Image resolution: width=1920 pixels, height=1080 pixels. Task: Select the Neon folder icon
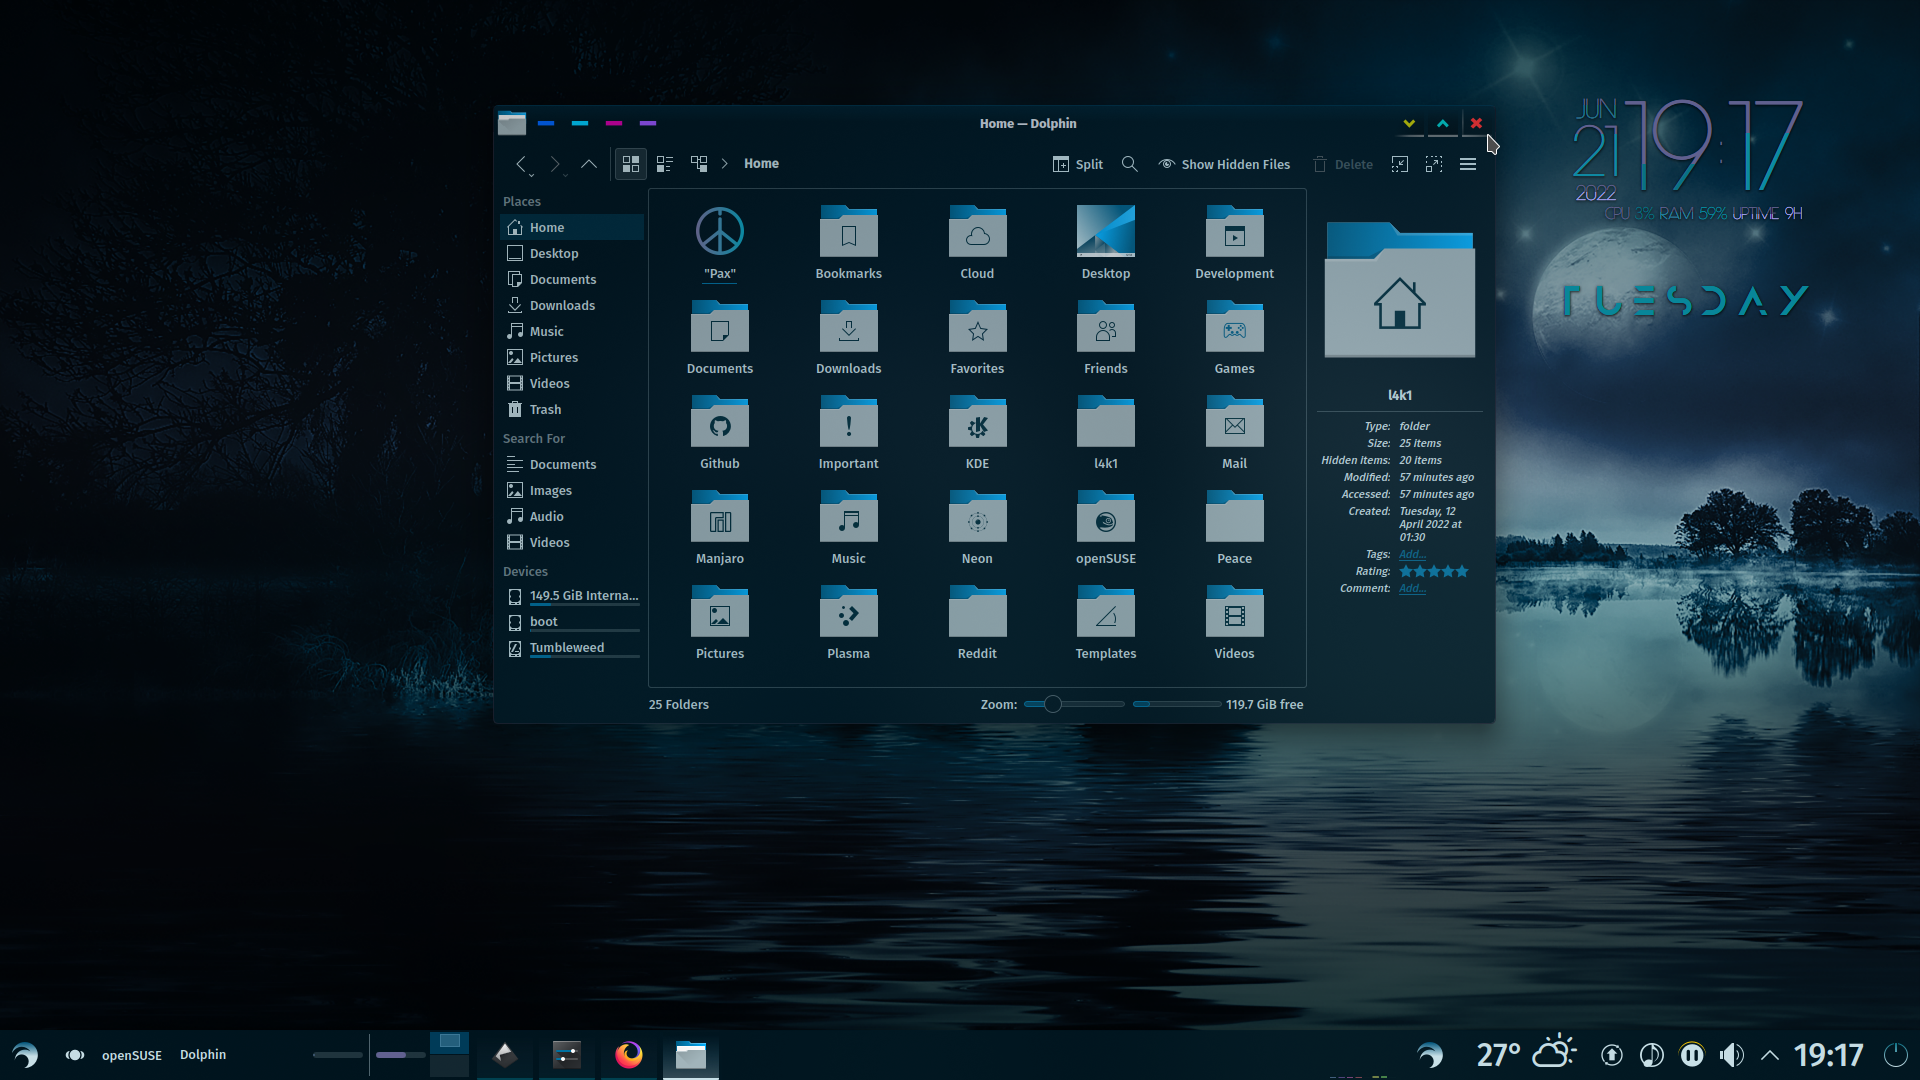(x=977, y=517)
